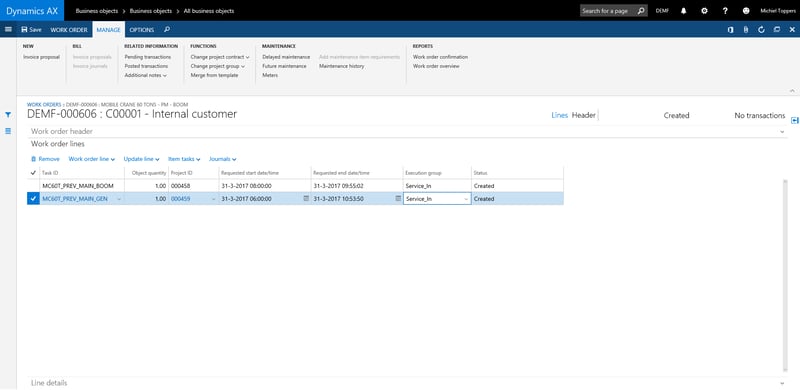
Task: Switch to the OPTIONS ribbon tab
Action: (x=142, y=30)
